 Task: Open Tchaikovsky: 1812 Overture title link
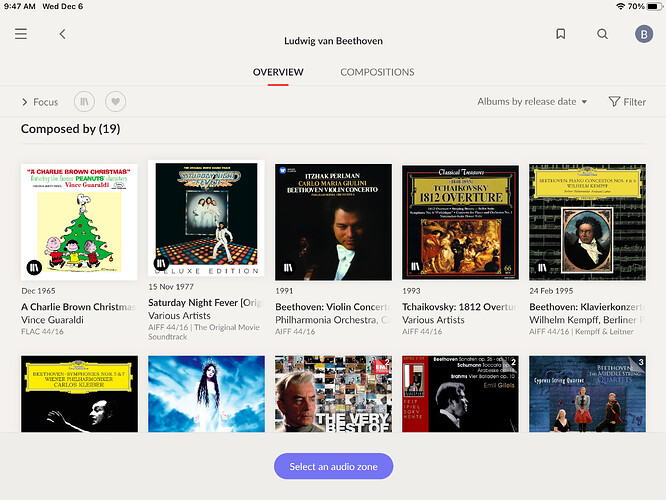(460, 307)
